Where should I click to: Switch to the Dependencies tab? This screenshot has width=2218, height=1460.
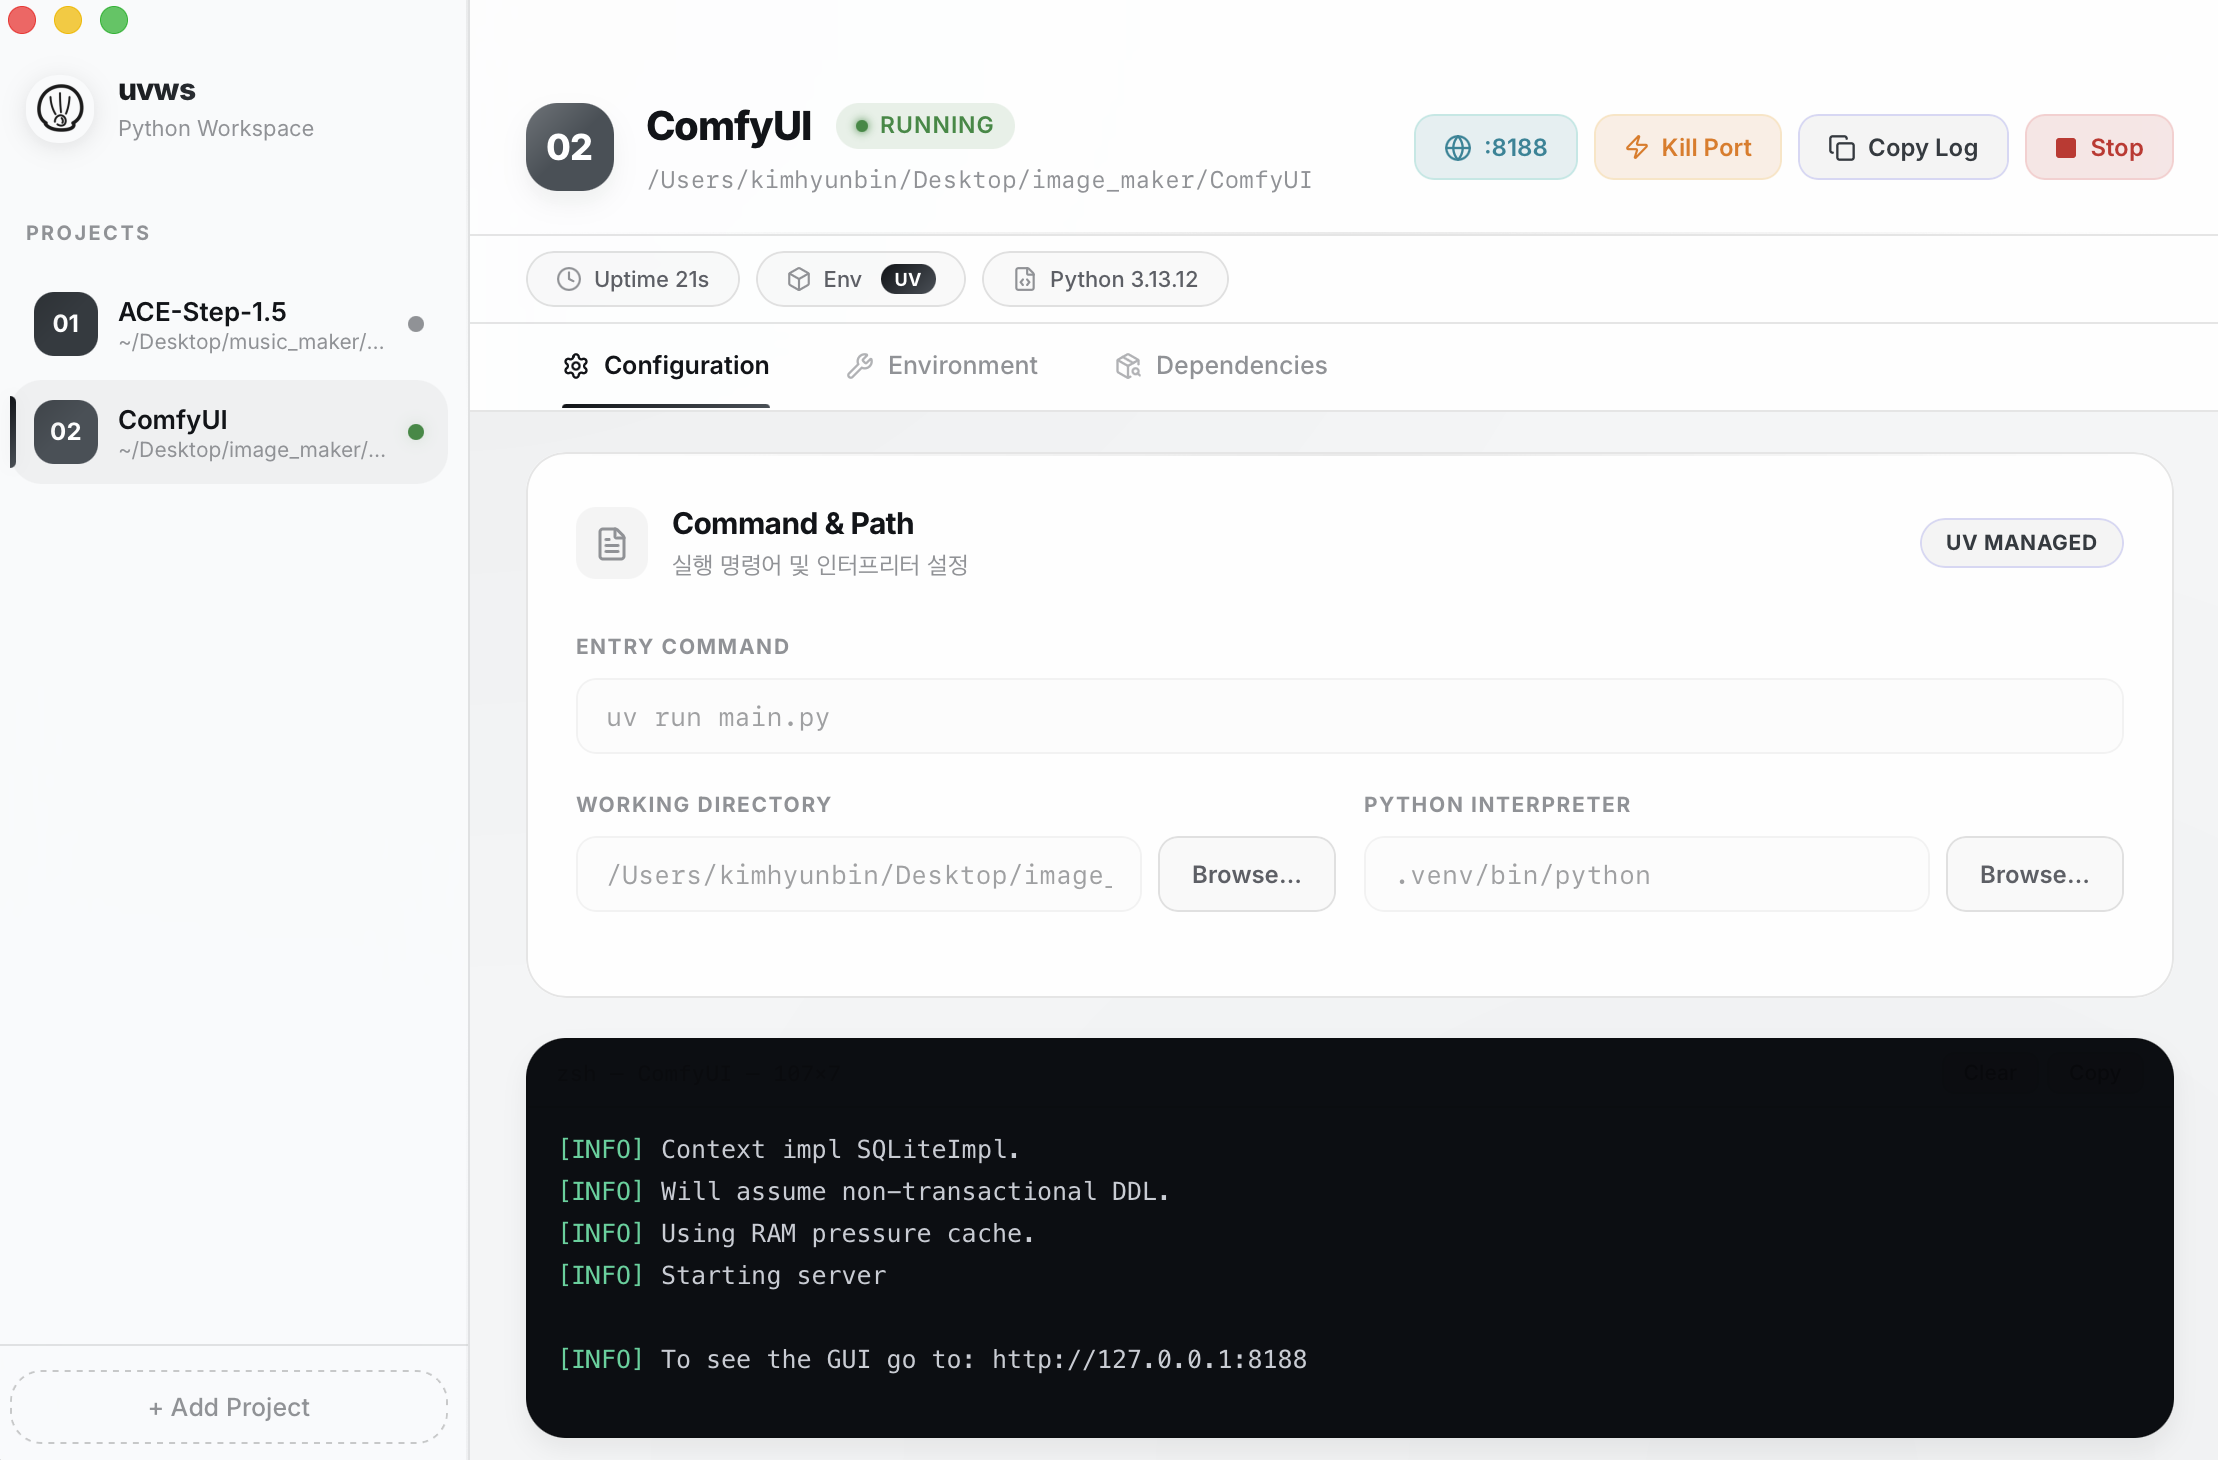pos(1221,366)
